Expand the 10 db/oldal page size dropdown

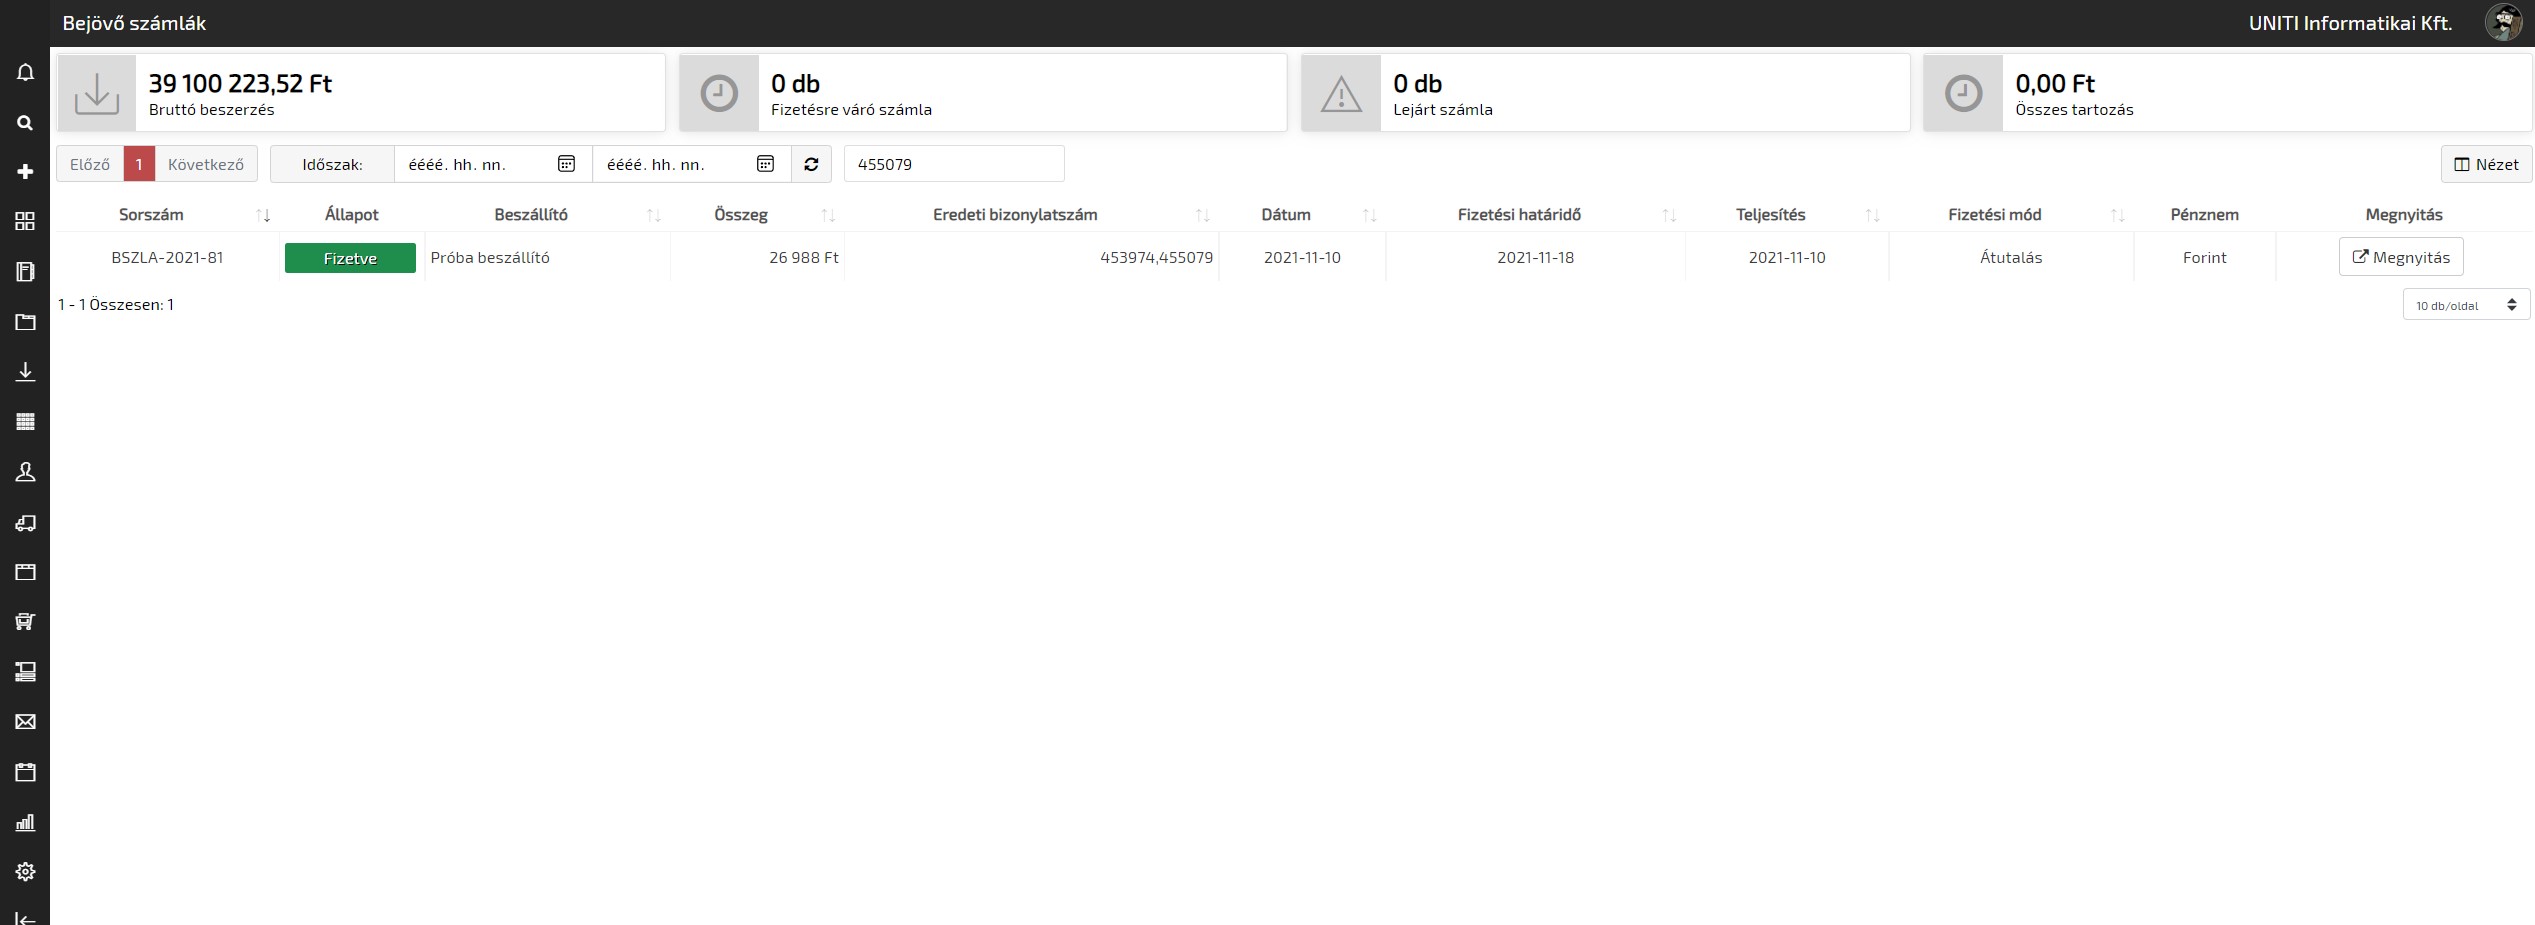(x=2465, y=305)
